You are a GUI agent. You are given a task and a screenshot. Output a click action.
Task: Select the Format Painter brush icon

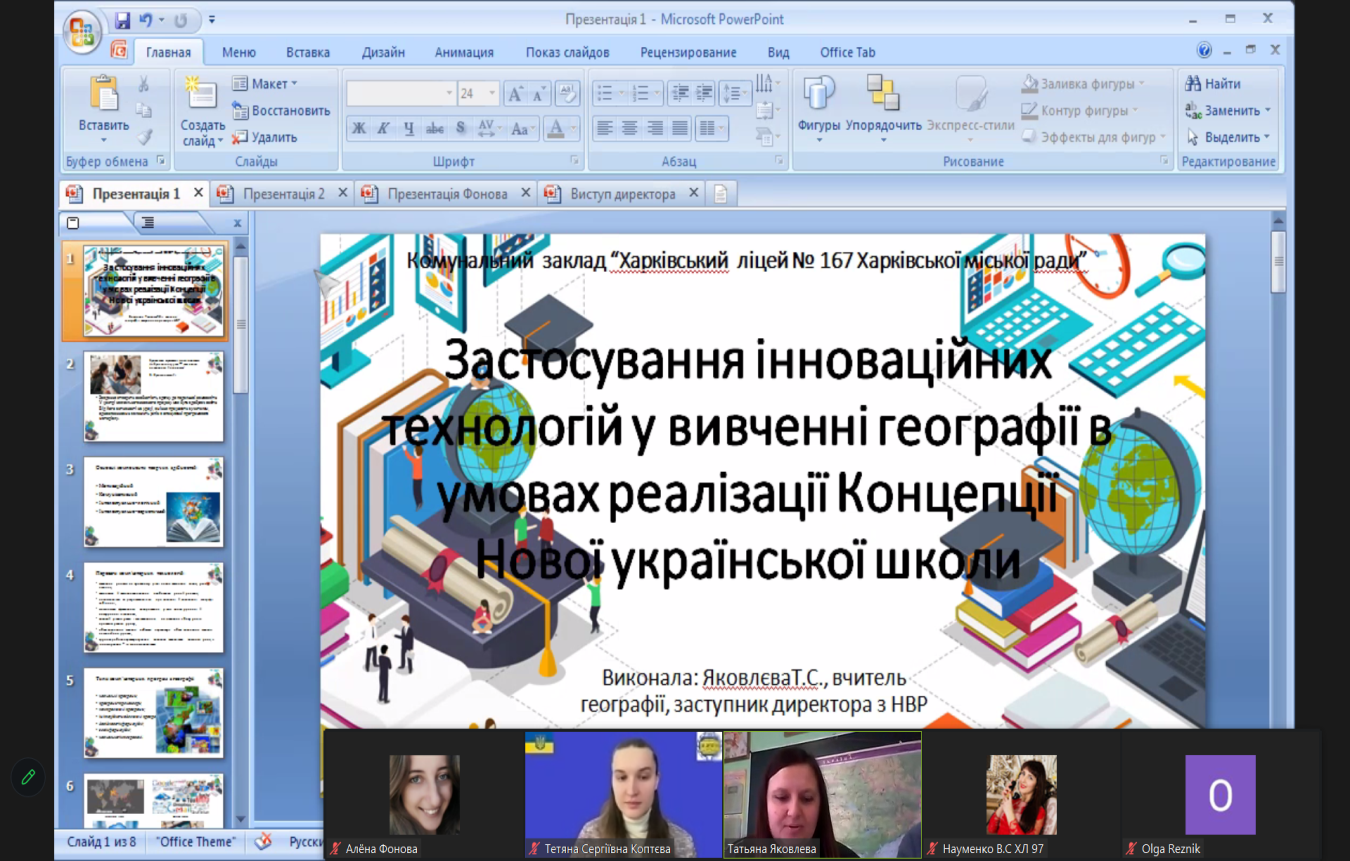[x=144, y=137]
